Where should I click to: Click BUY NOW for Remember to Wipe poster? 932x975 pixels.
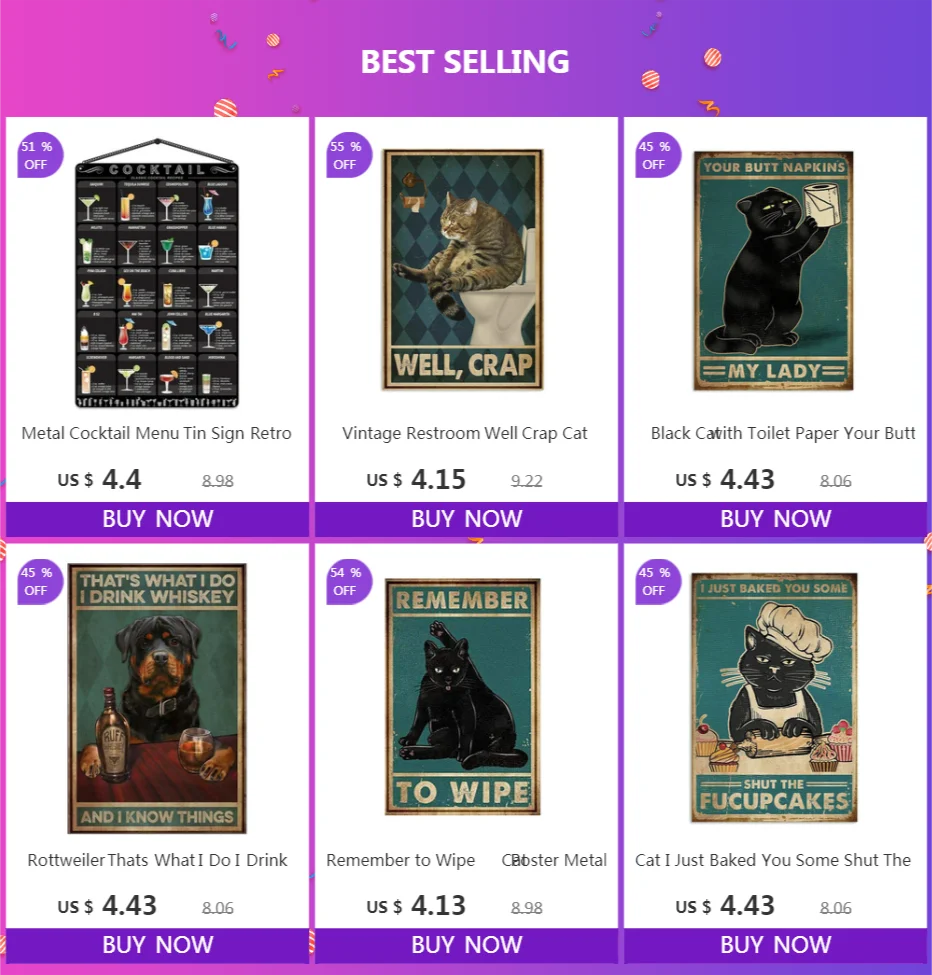coord(466,945)
